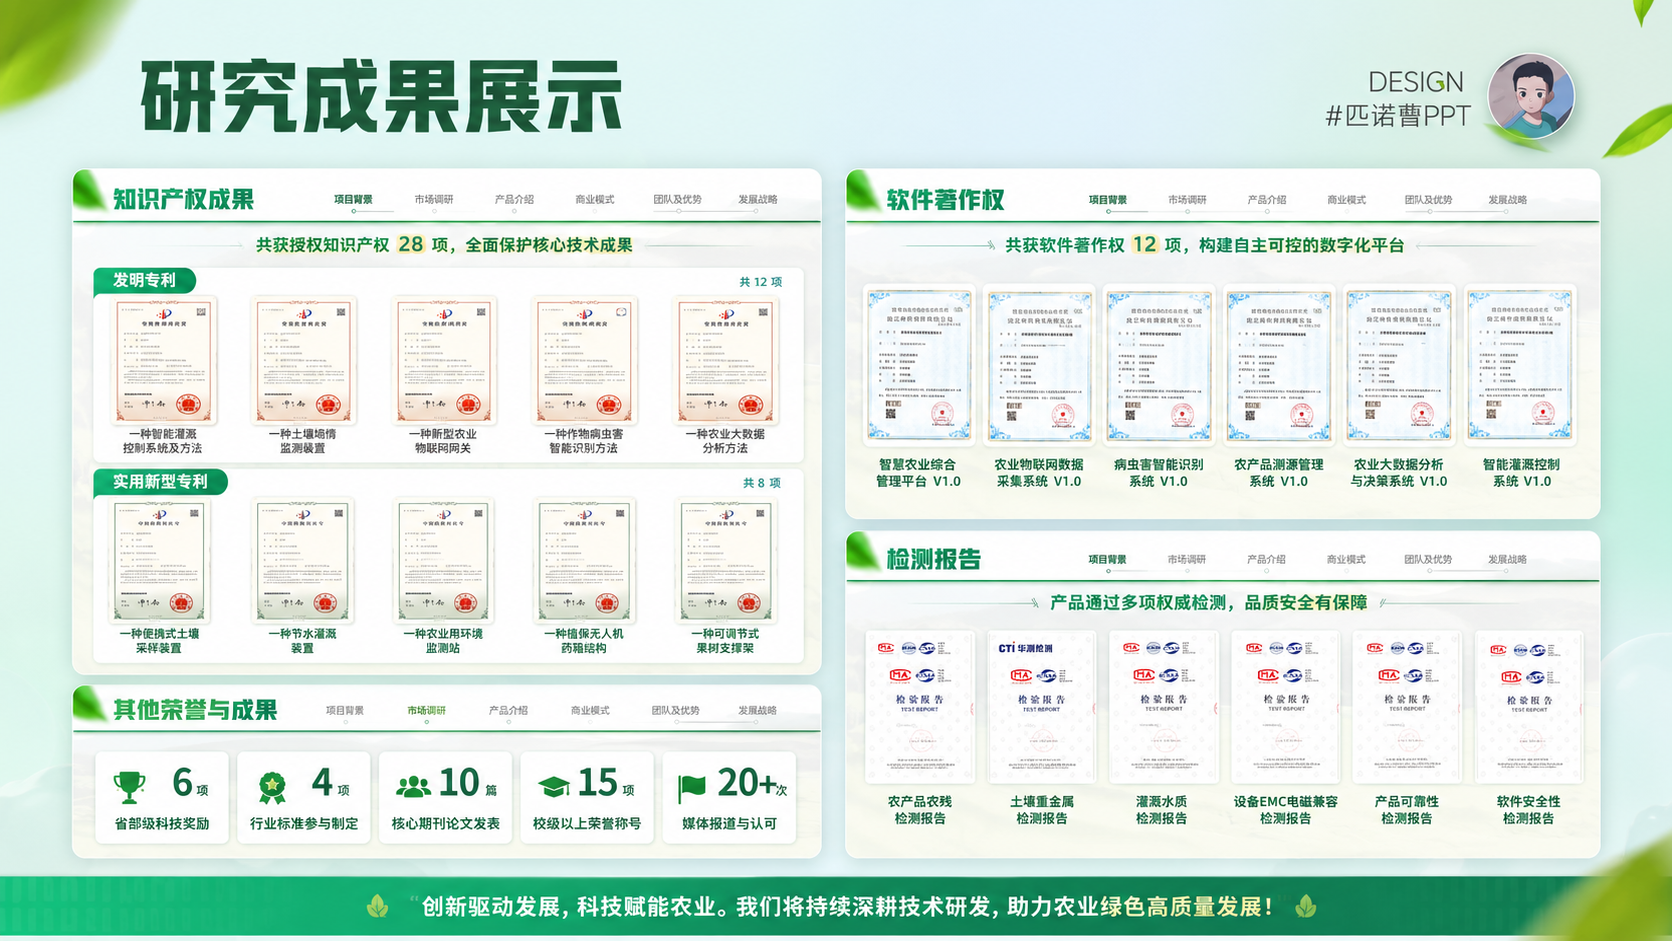Open the 一种作物病虫害智能识别方法 patent certificate

585,360
